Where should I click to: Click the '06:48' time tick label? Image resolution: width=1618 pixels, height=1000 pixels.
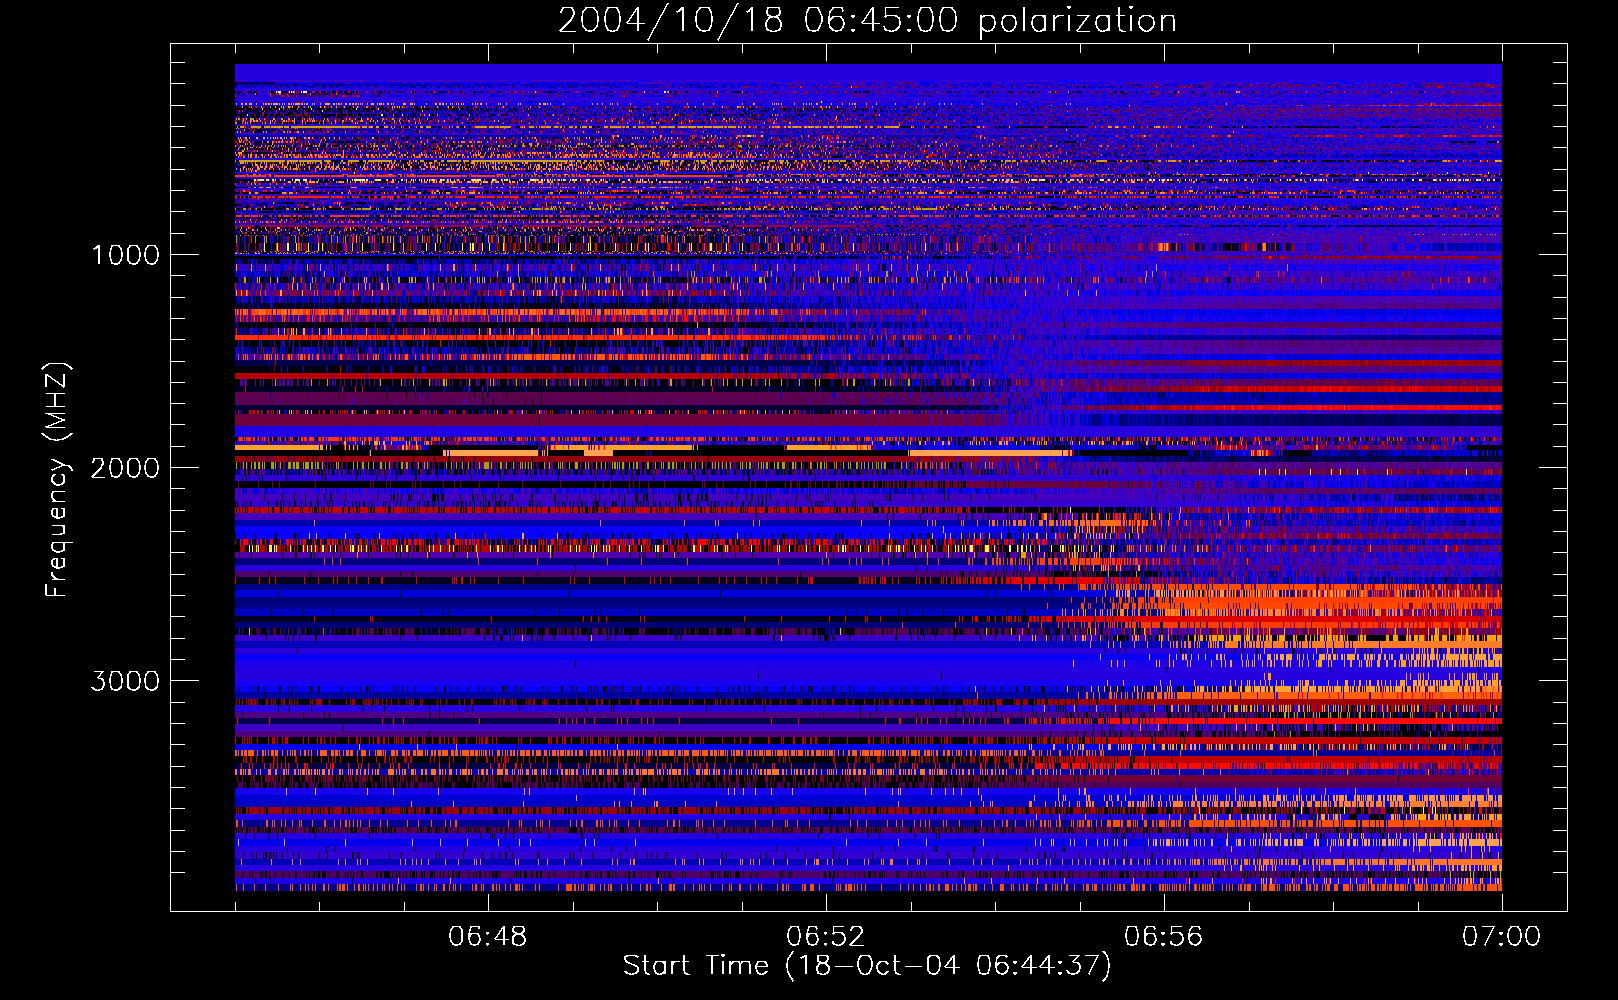point(487,937)
